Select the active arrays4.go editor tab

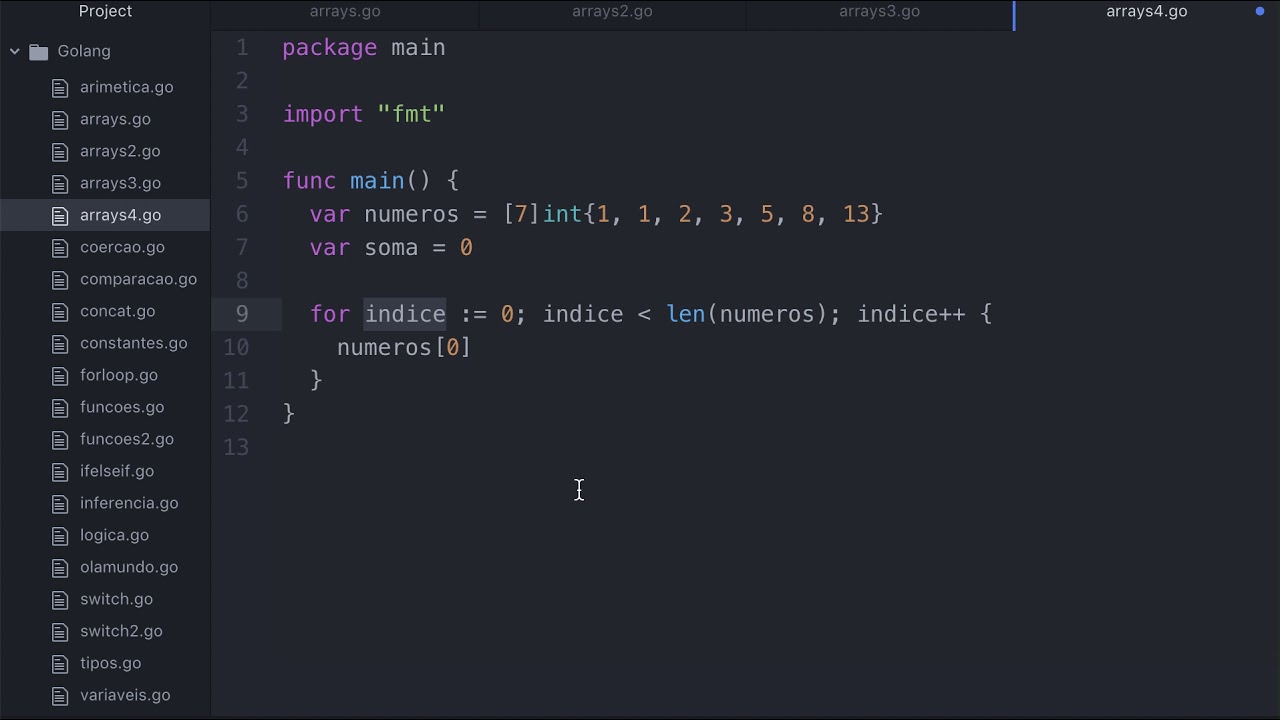[1147, 12]
